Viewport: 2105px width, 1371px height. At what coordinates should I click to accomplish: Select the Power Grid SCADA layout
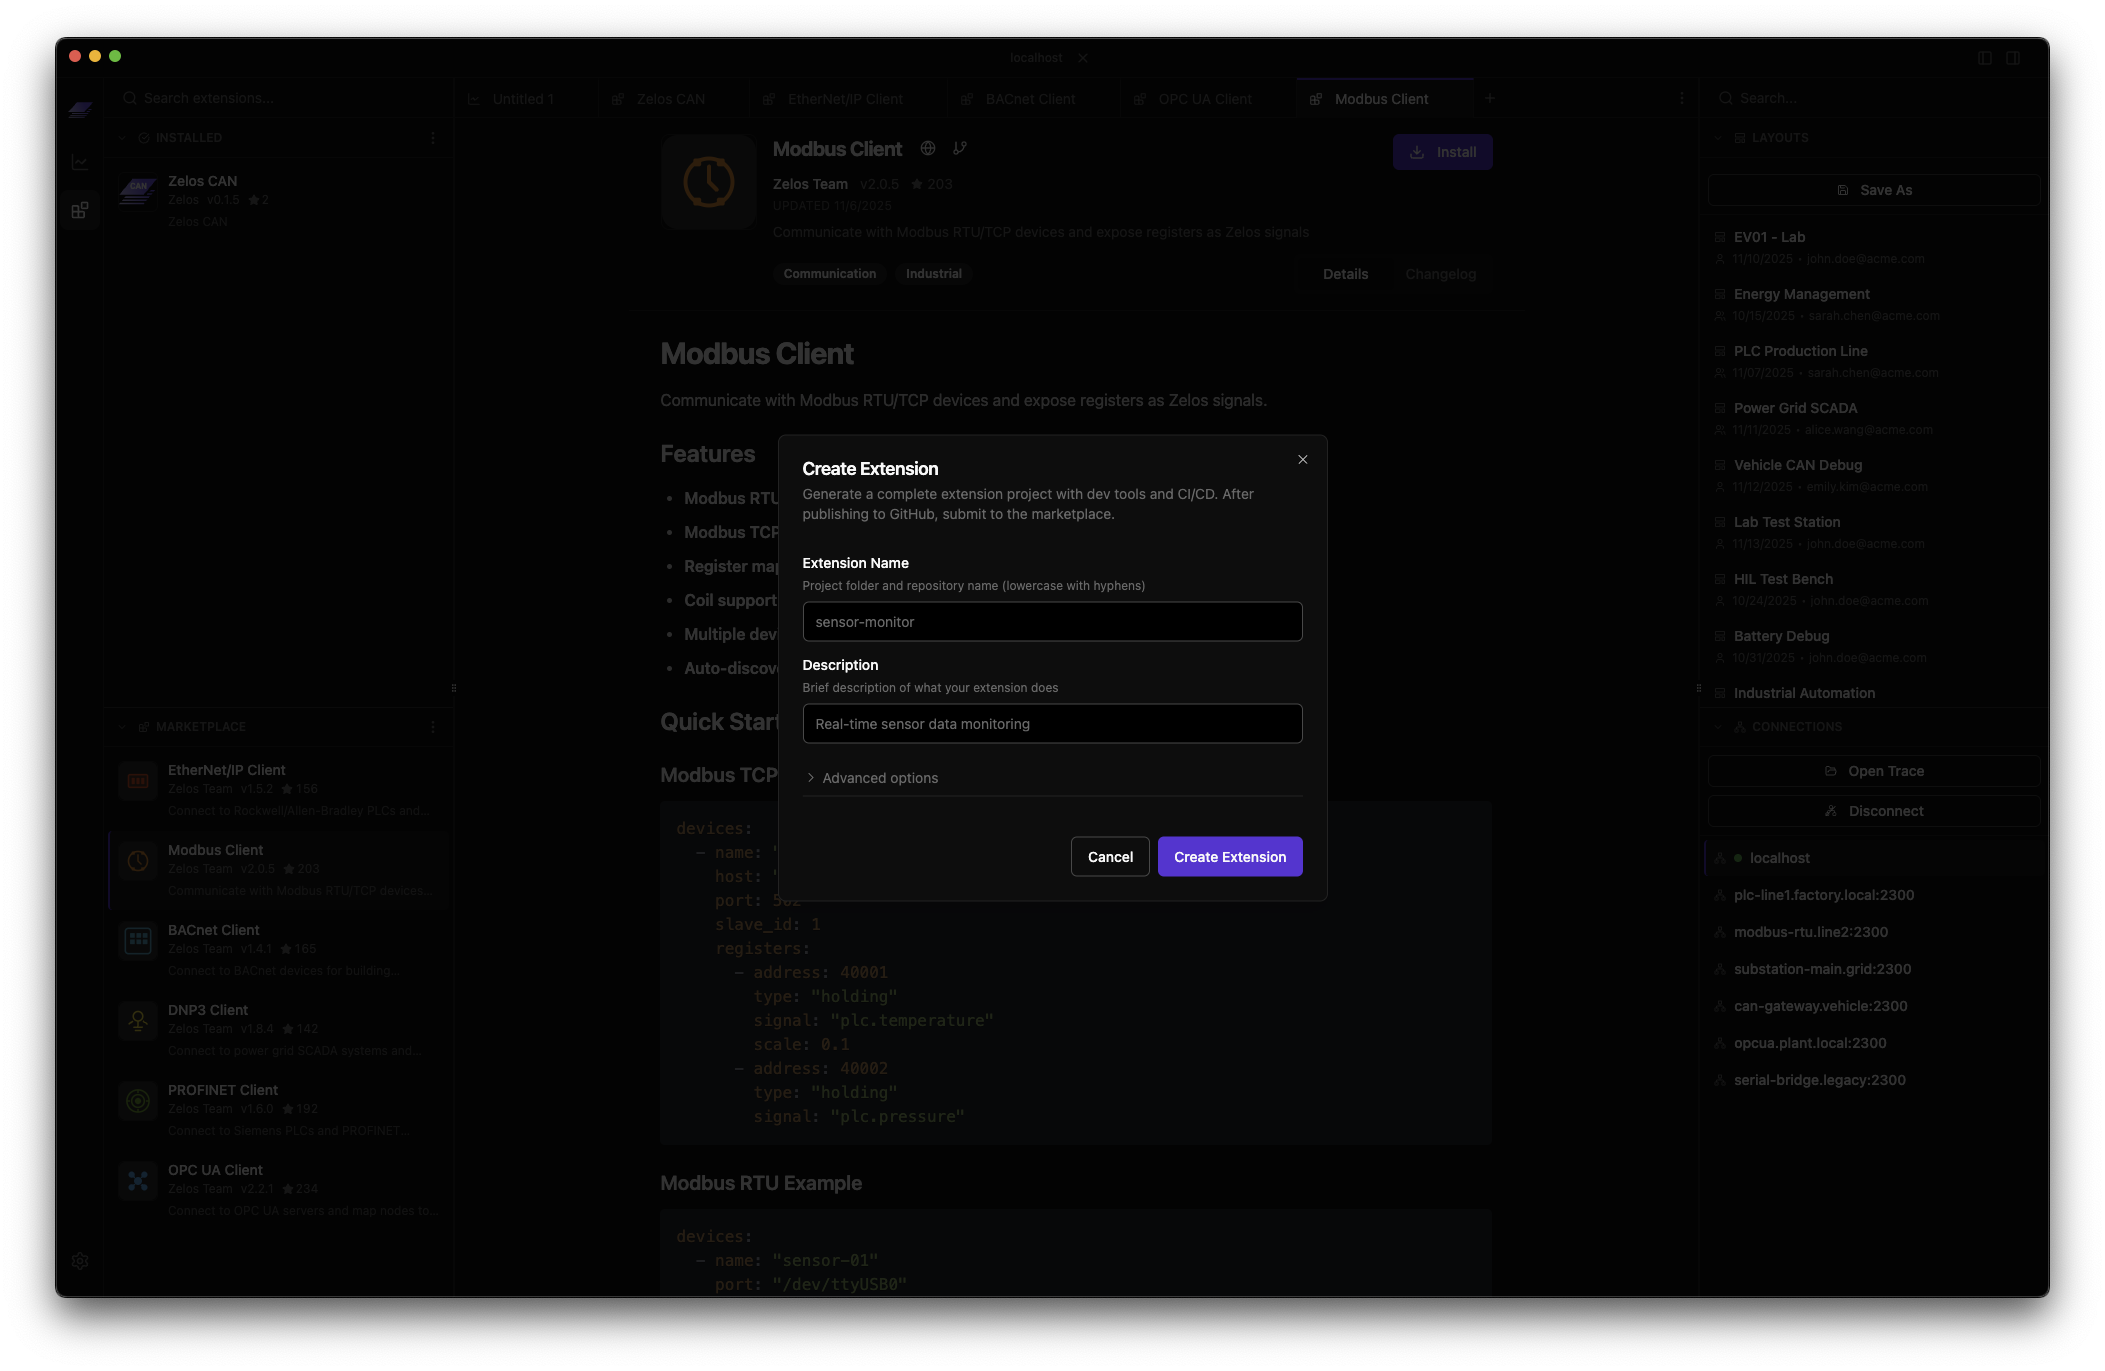click(1795, 408)
